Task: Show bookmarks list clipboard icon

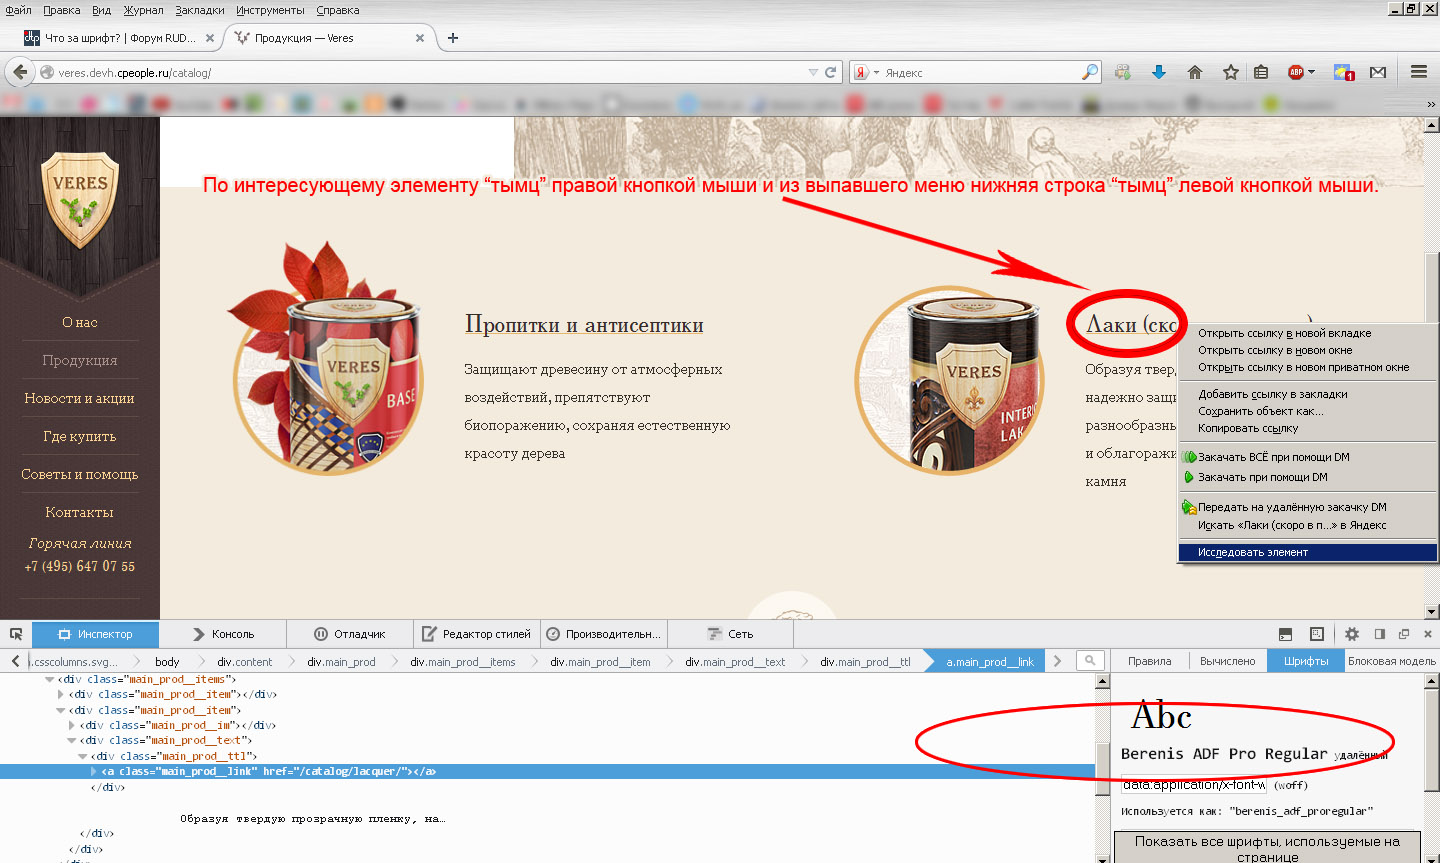Action: click(1261, 72)
